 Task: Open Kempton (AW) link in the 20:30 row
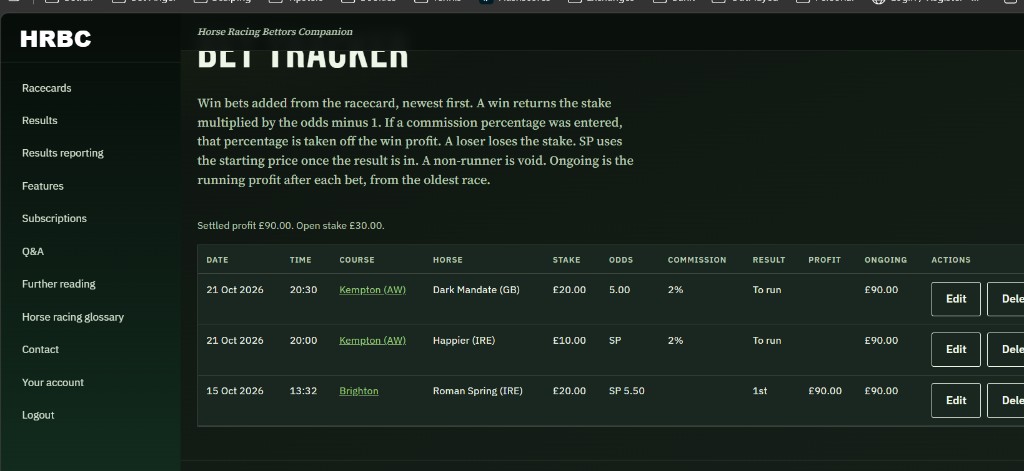point(372,289)
